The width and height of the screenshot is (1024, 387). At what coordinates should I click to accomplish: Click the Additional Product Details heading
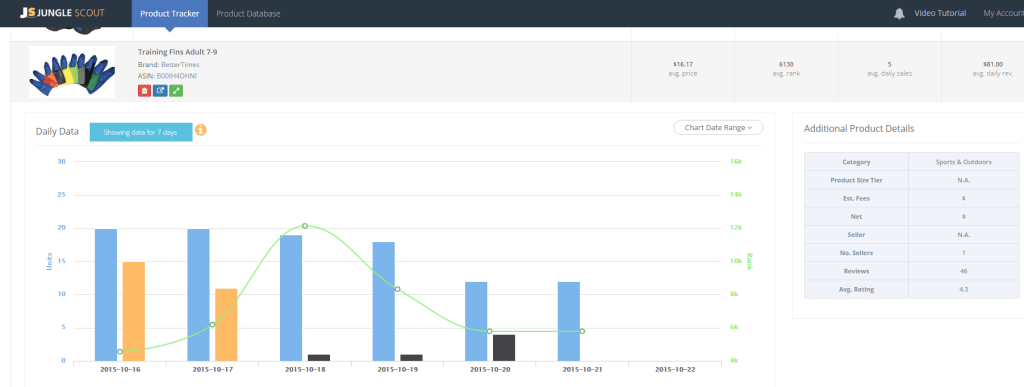pos(859,129)
